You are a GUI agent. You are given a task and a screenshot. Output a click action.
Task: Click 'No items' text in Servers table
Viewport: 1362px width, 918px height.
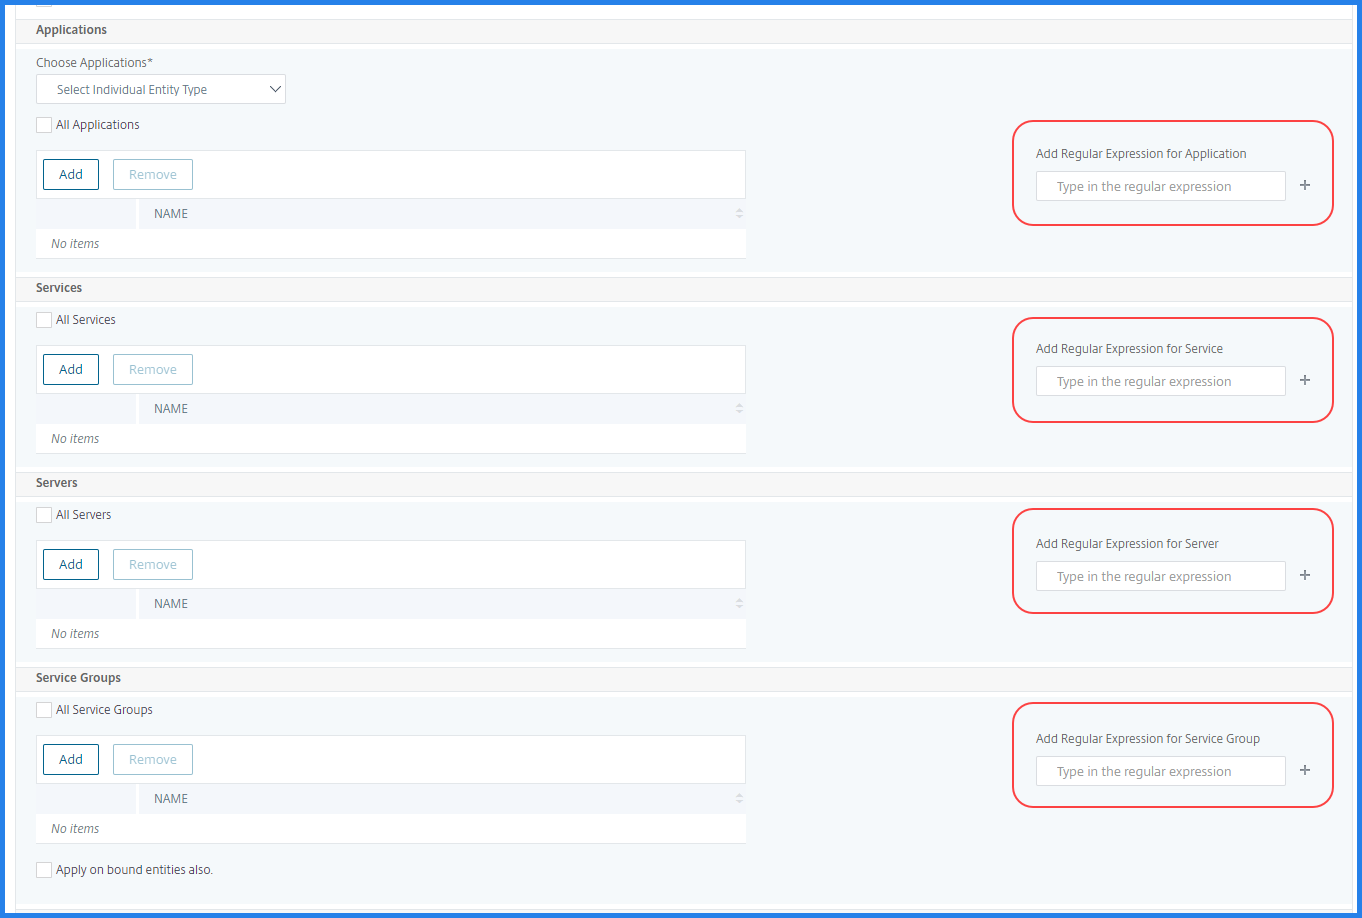click(x=75, y=633)
